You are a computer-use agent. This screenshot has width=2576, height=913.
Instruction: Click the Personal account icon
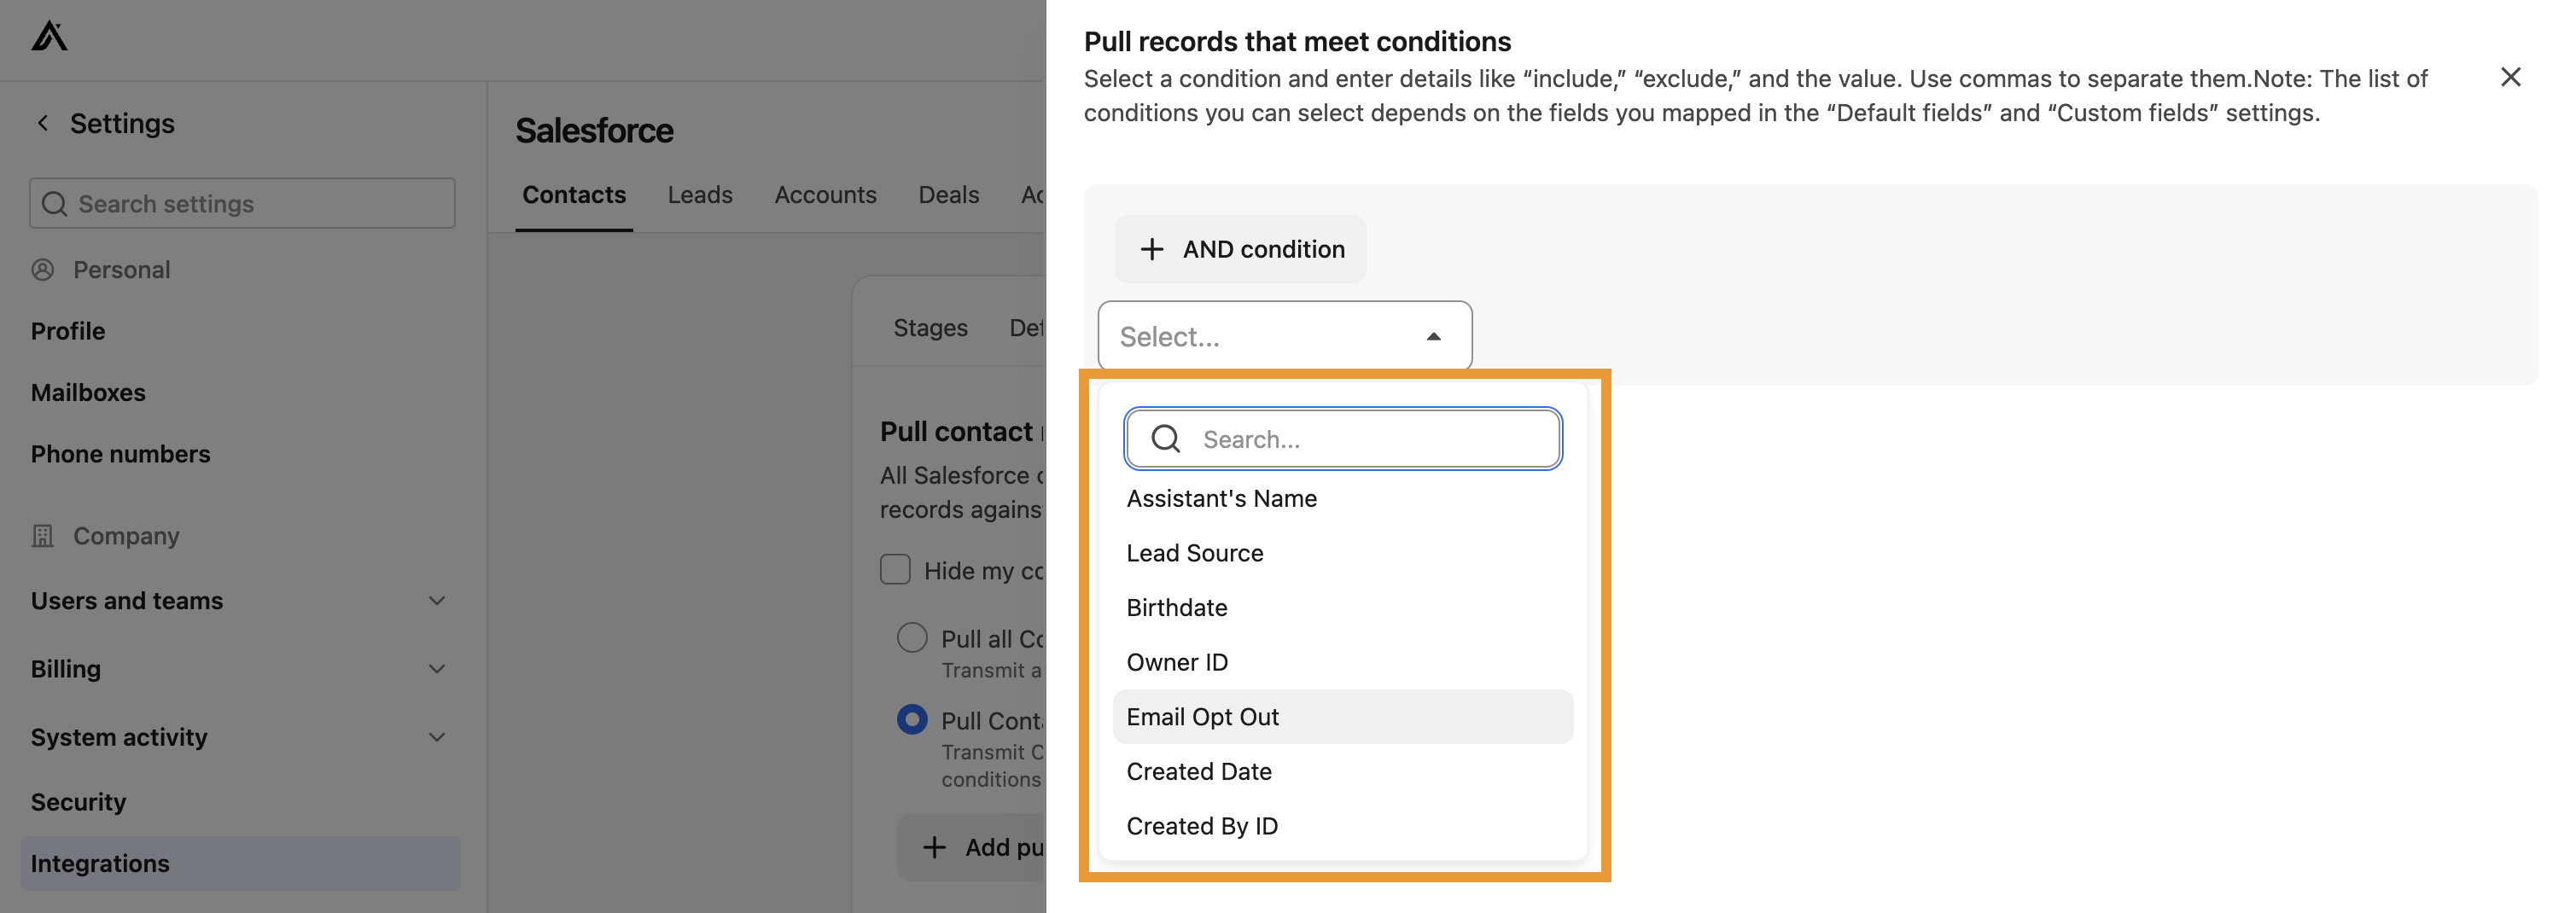[x=43, y=269]
